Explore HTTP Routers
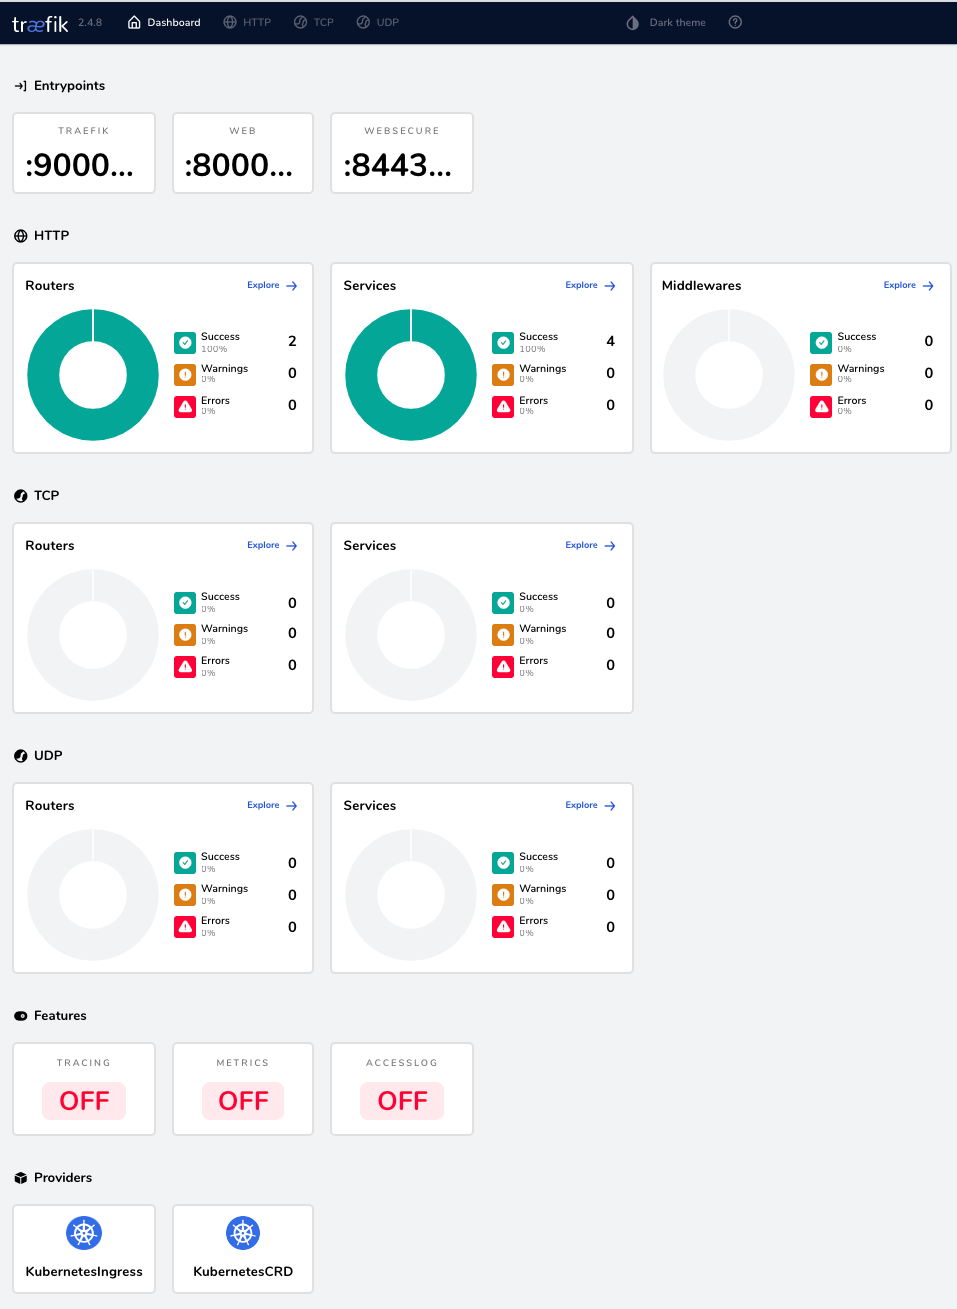The image size is (957, 1309). (271, 285)
